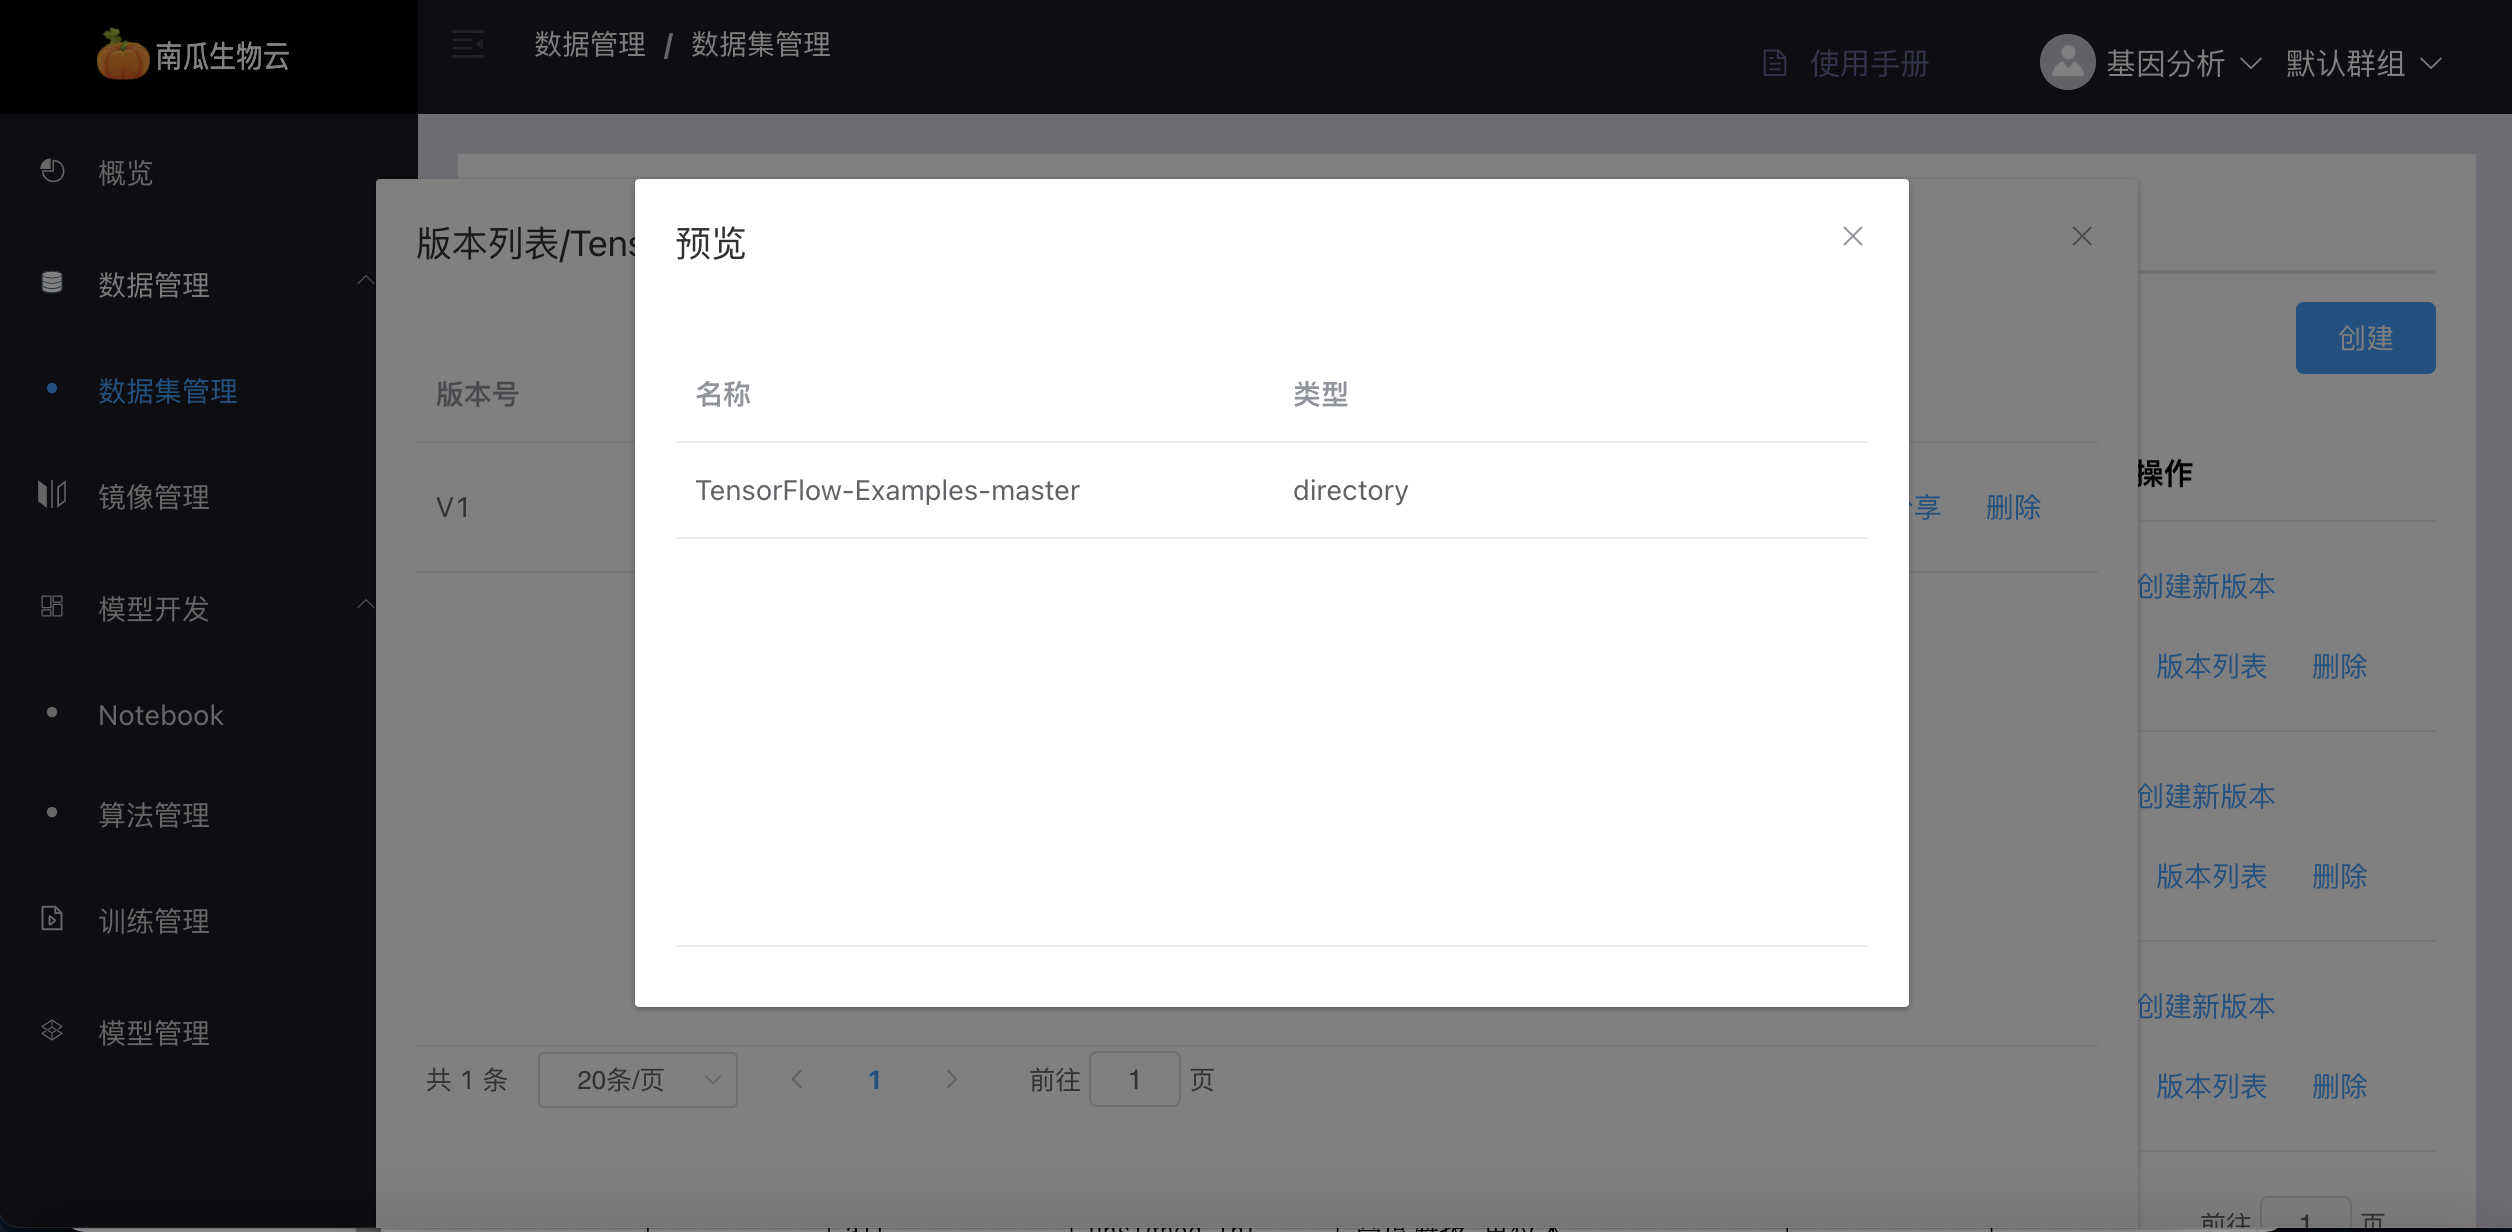Select 数据集管理 in the sidebar
Image resolution: width=2512 pixels, height=1232 pixels.
[168, 391]
